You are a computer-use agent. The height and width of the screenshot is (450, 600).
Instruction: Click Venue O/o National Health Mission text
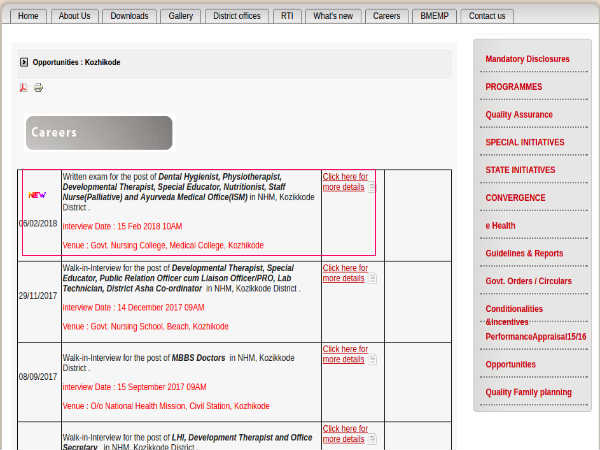166,406
